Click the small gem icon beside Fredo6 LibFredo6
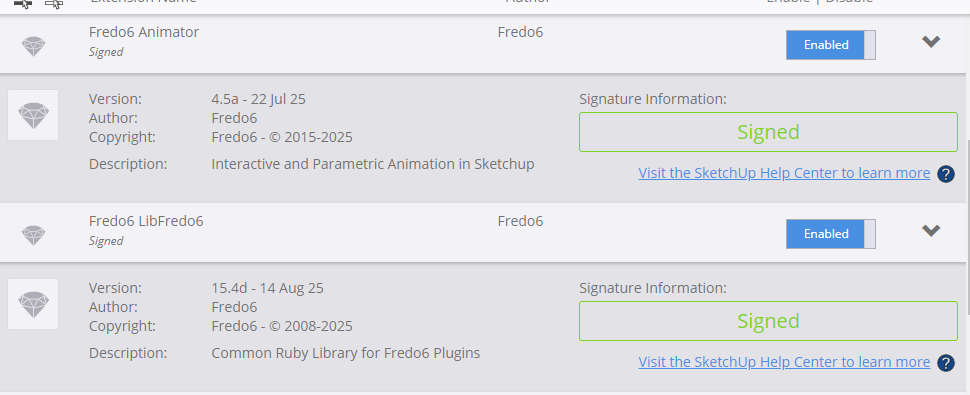Screen dimensions: 970x395 (x=33, y=235)
